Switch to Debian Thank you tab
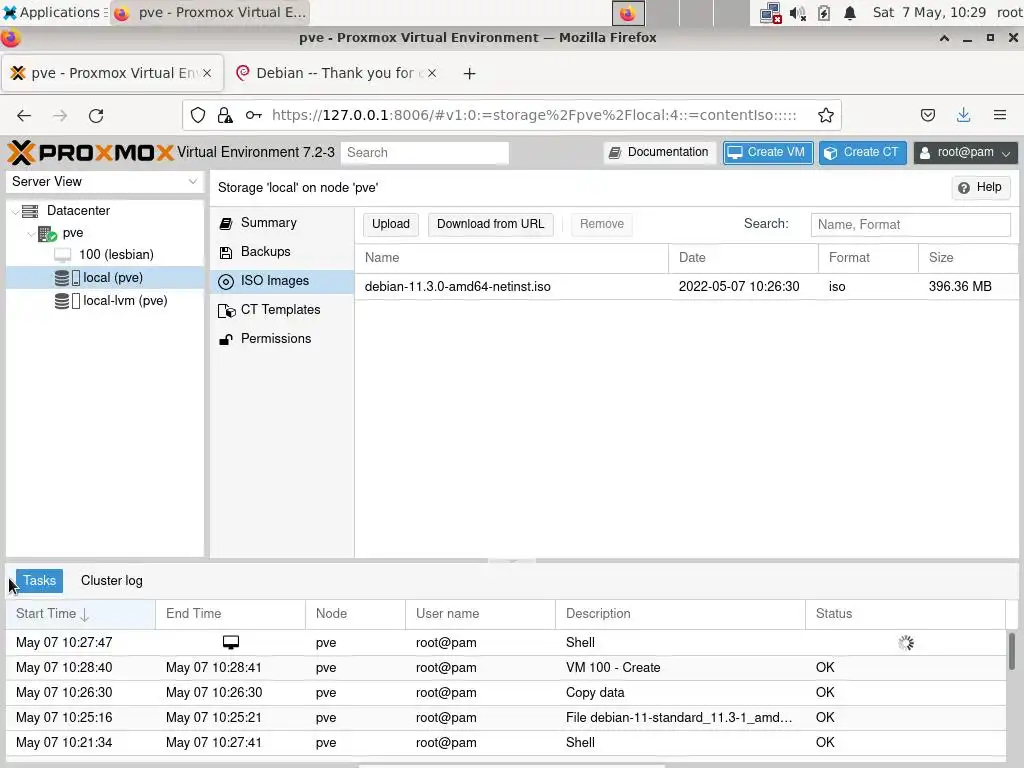The image size is (1024, 768). 336,73
